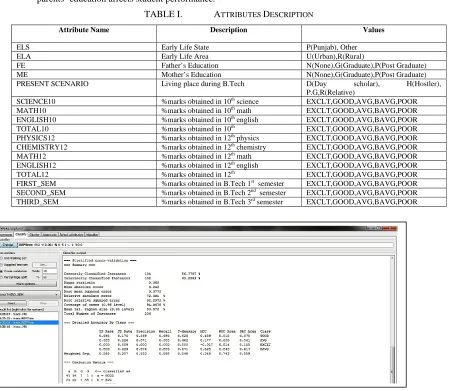This screenshot has height=391, width=449.
Task: Click the 'ELS' attribute cell
Action: pyautogui.click(x=84, y=47)
